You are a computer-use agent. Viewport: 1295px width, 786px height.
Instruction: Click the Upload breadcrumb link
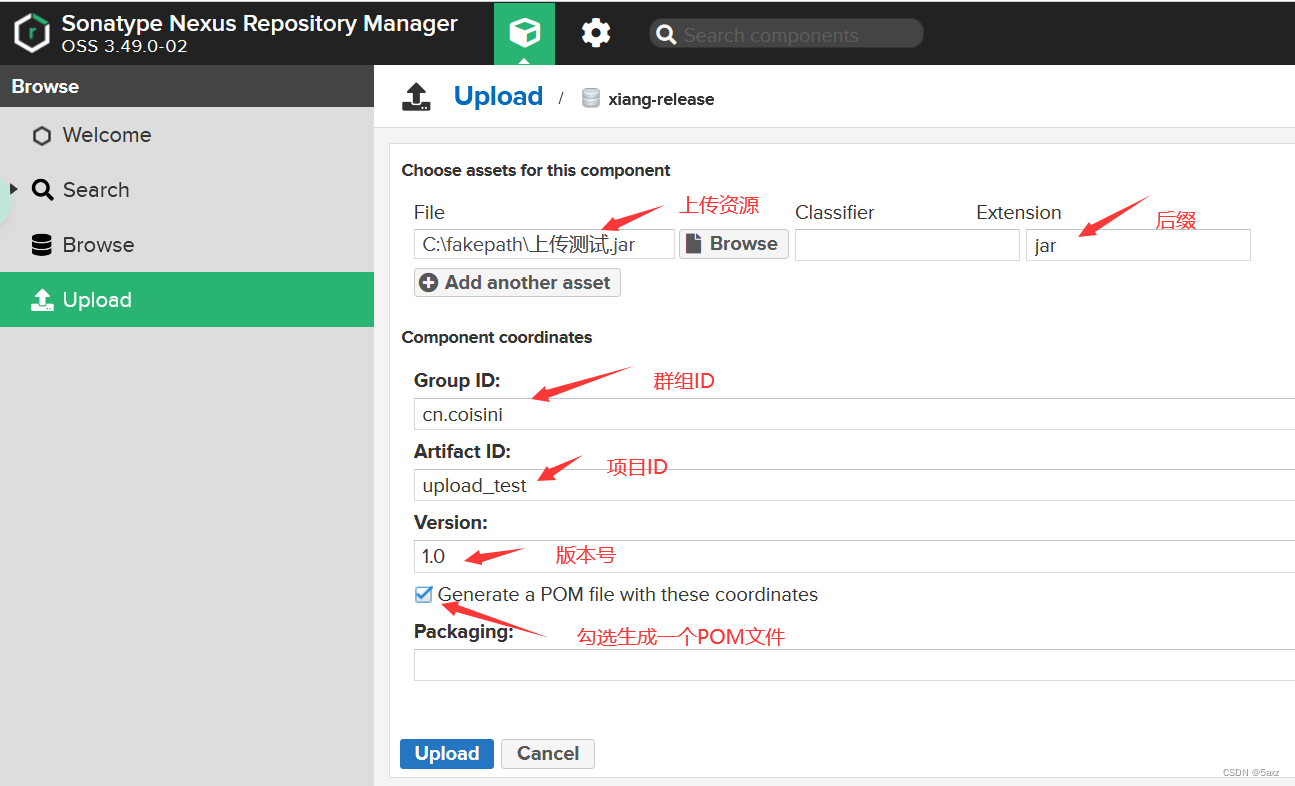(x=498, y=96)
